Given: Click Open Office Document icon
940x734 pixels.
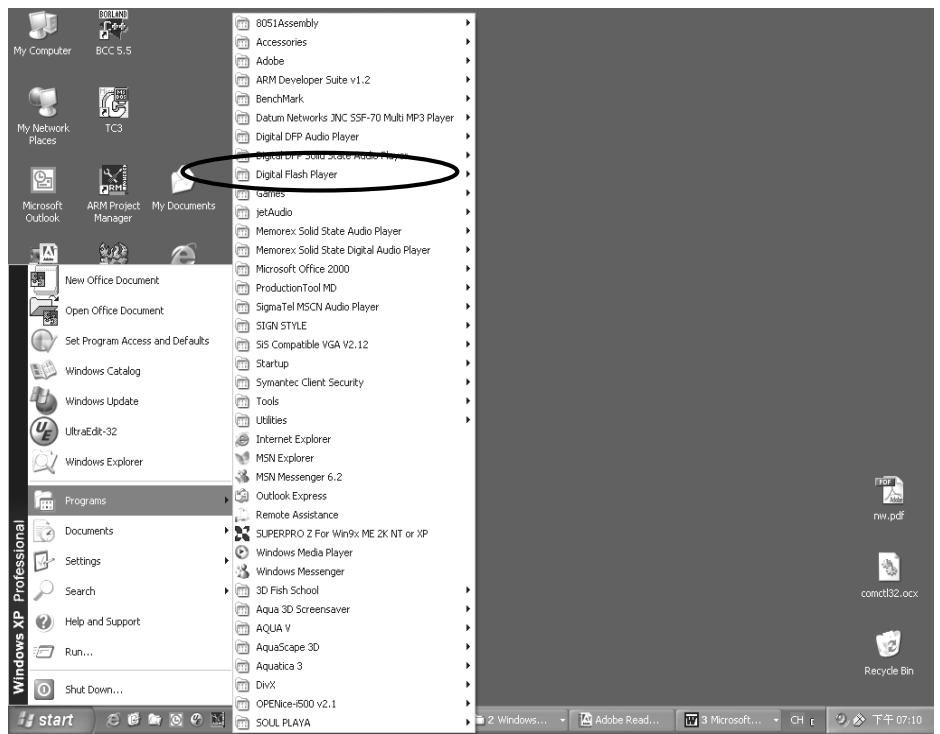Looking at the screenshot, I should [x=44, y=311].
